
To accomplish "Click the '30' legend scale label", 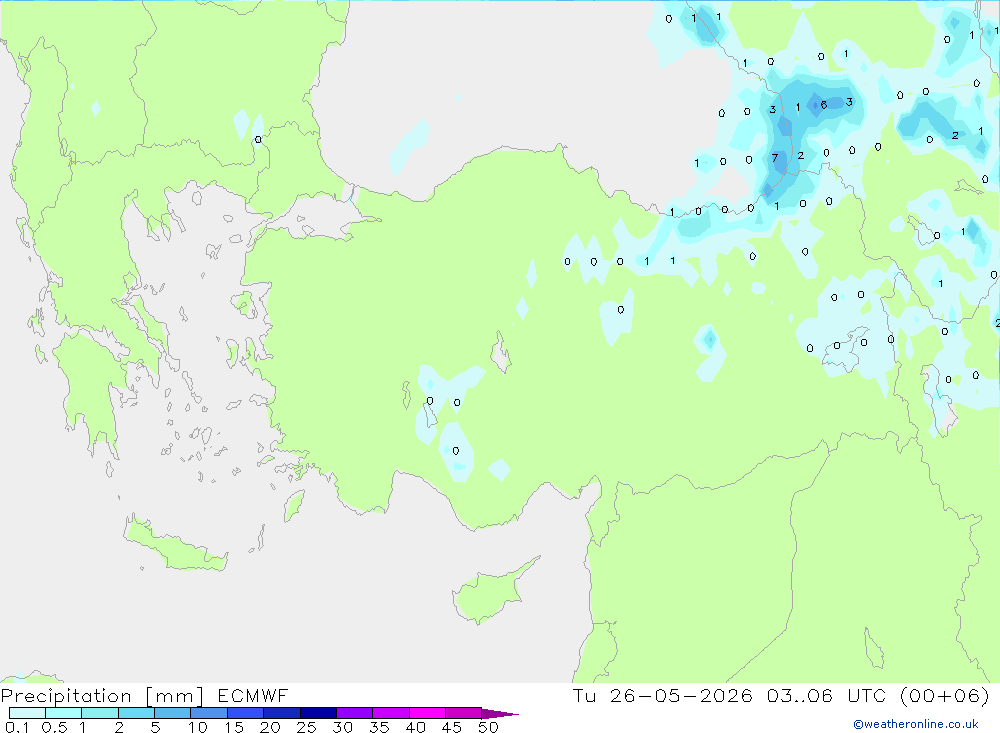I will [342, 727].
